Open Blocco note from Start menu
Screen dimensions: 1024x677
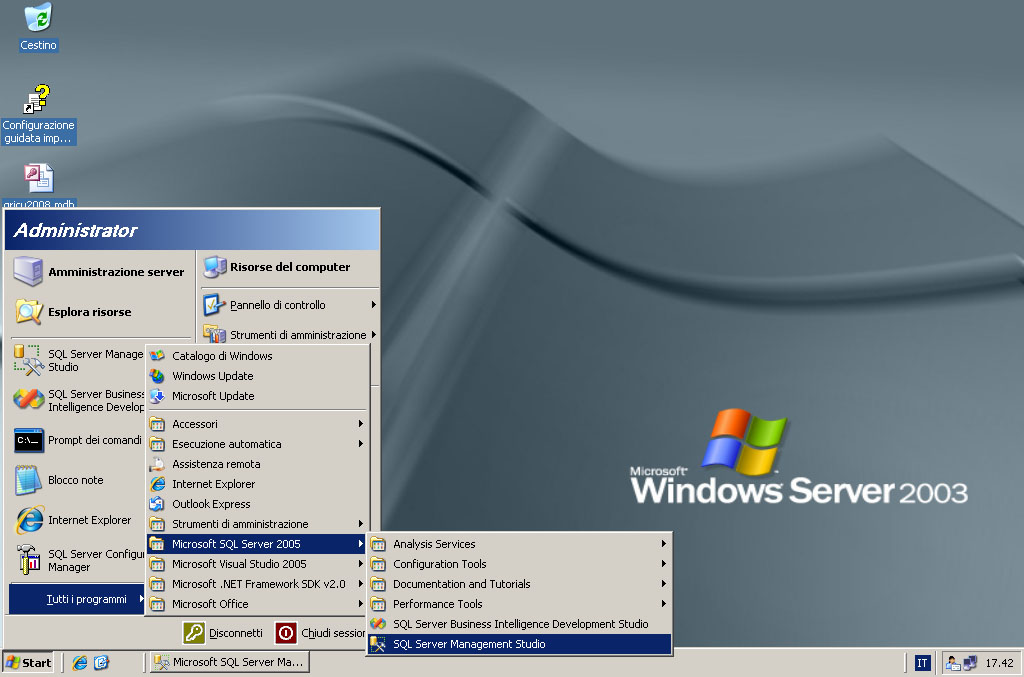click(75, 480)
